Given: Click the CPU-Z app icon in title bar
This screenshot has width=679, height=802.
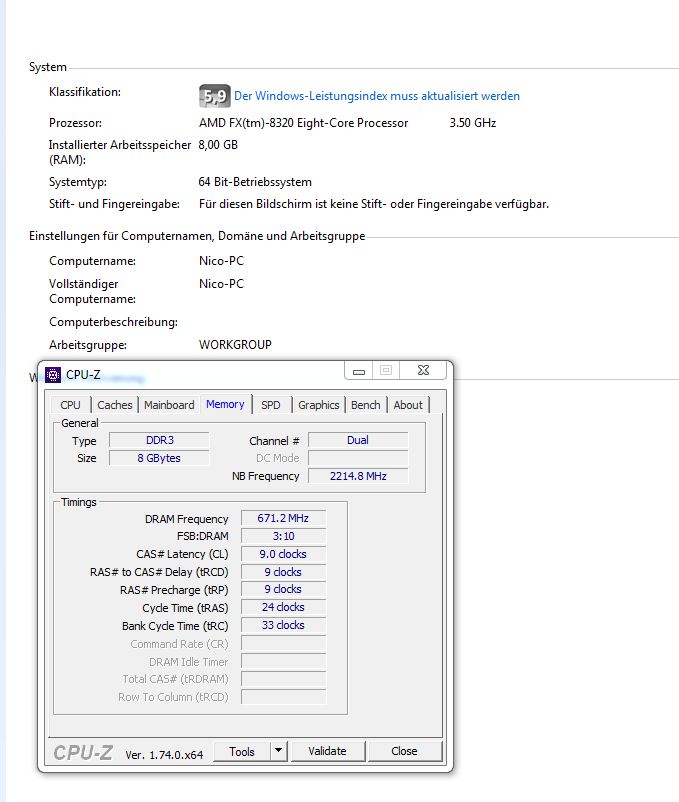Looking at the screenshot, I should [53, 375].
